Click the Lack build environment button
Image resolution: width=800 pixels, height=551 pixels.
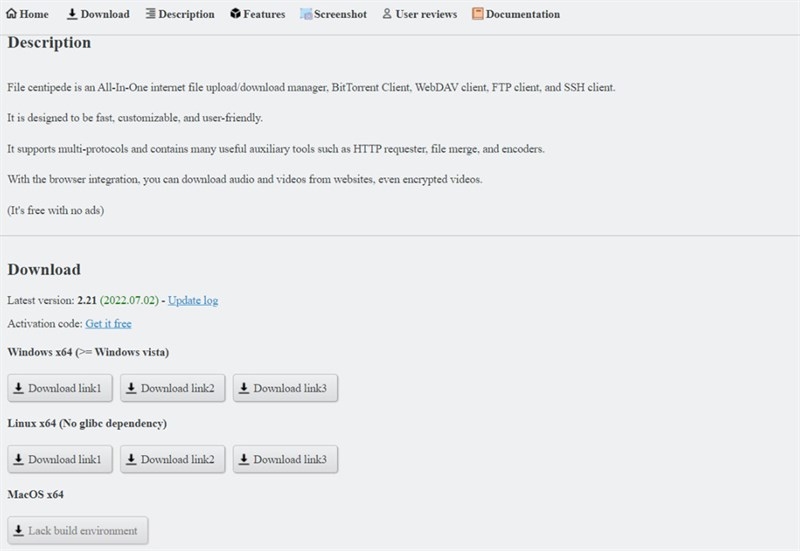click(x=78, y=531)
